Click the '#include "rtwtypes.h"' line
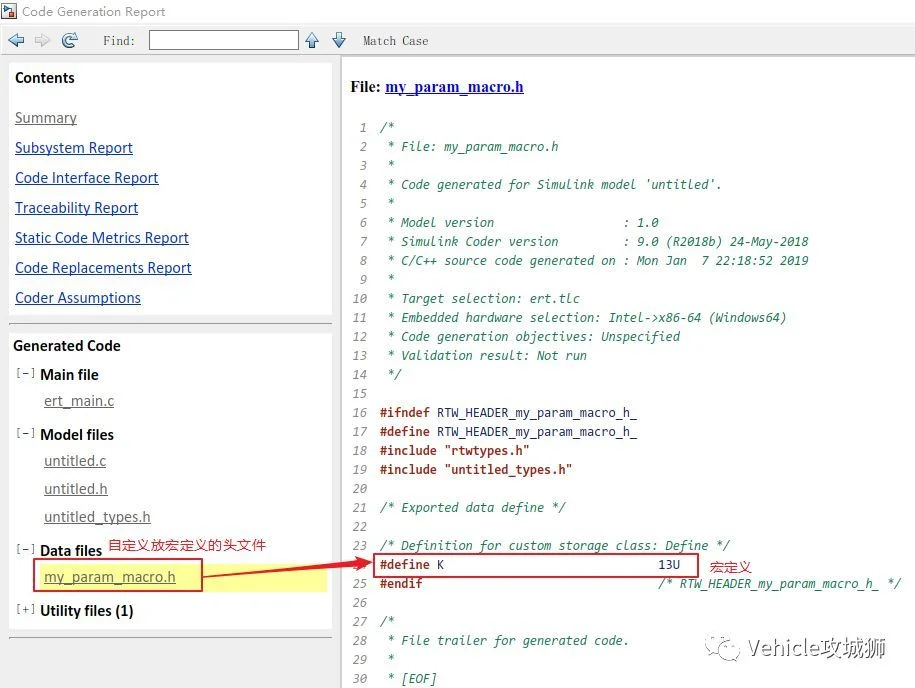Viewport: 915px width, 688px height. (454, 450)
